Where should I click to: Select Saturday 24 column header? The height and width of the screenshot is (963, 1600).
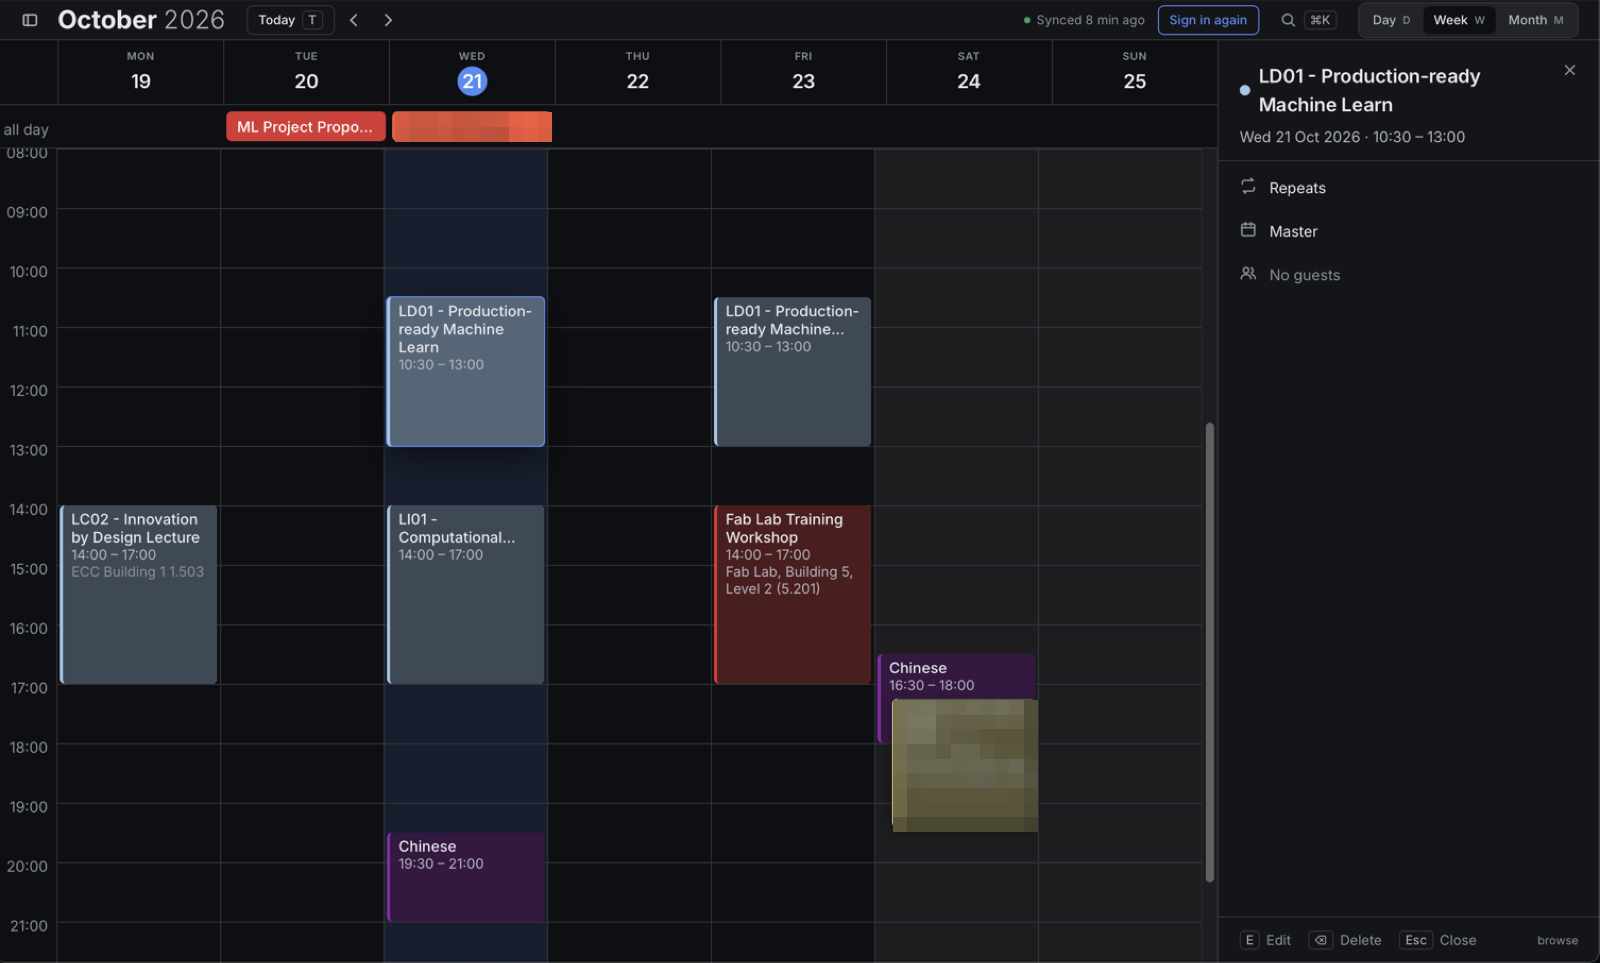(969, 72)
